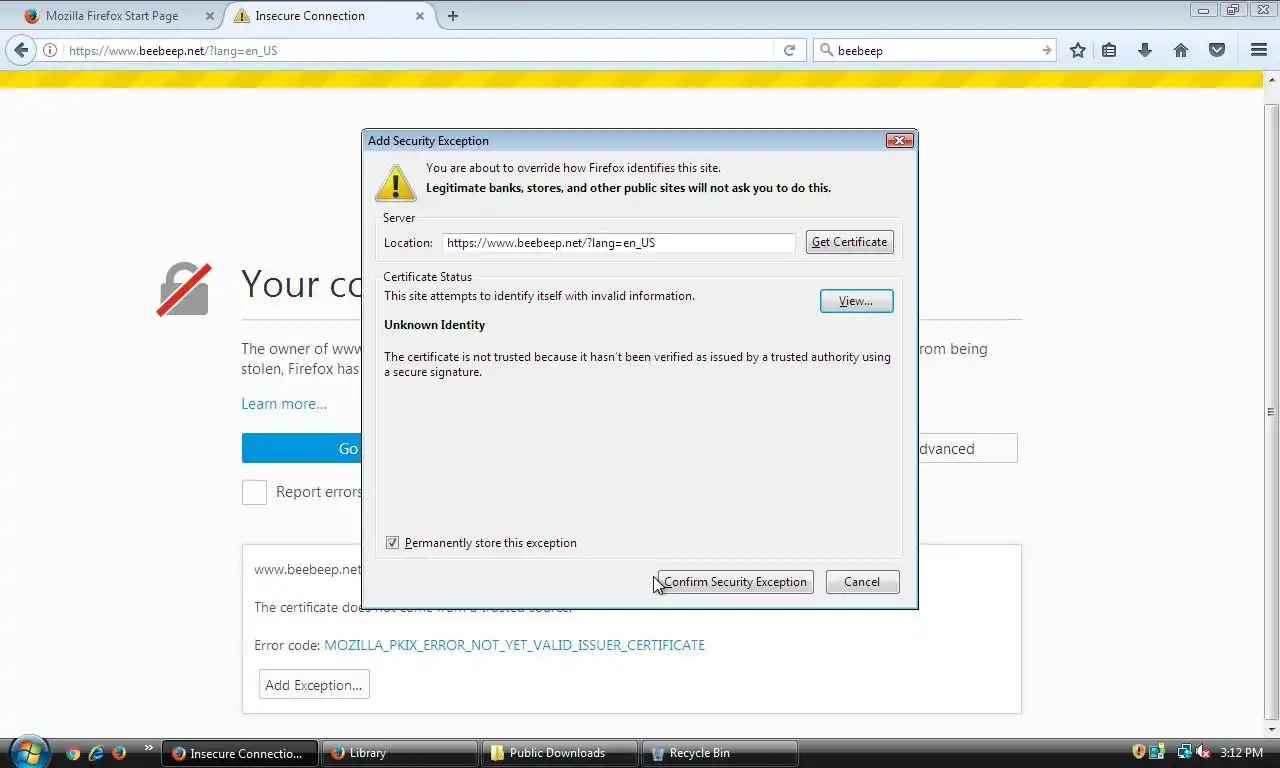Launch Firefox from quick launch
The width and height of the screenshot is (1280, 768).
pyautogui.click(x=119, y=753)
